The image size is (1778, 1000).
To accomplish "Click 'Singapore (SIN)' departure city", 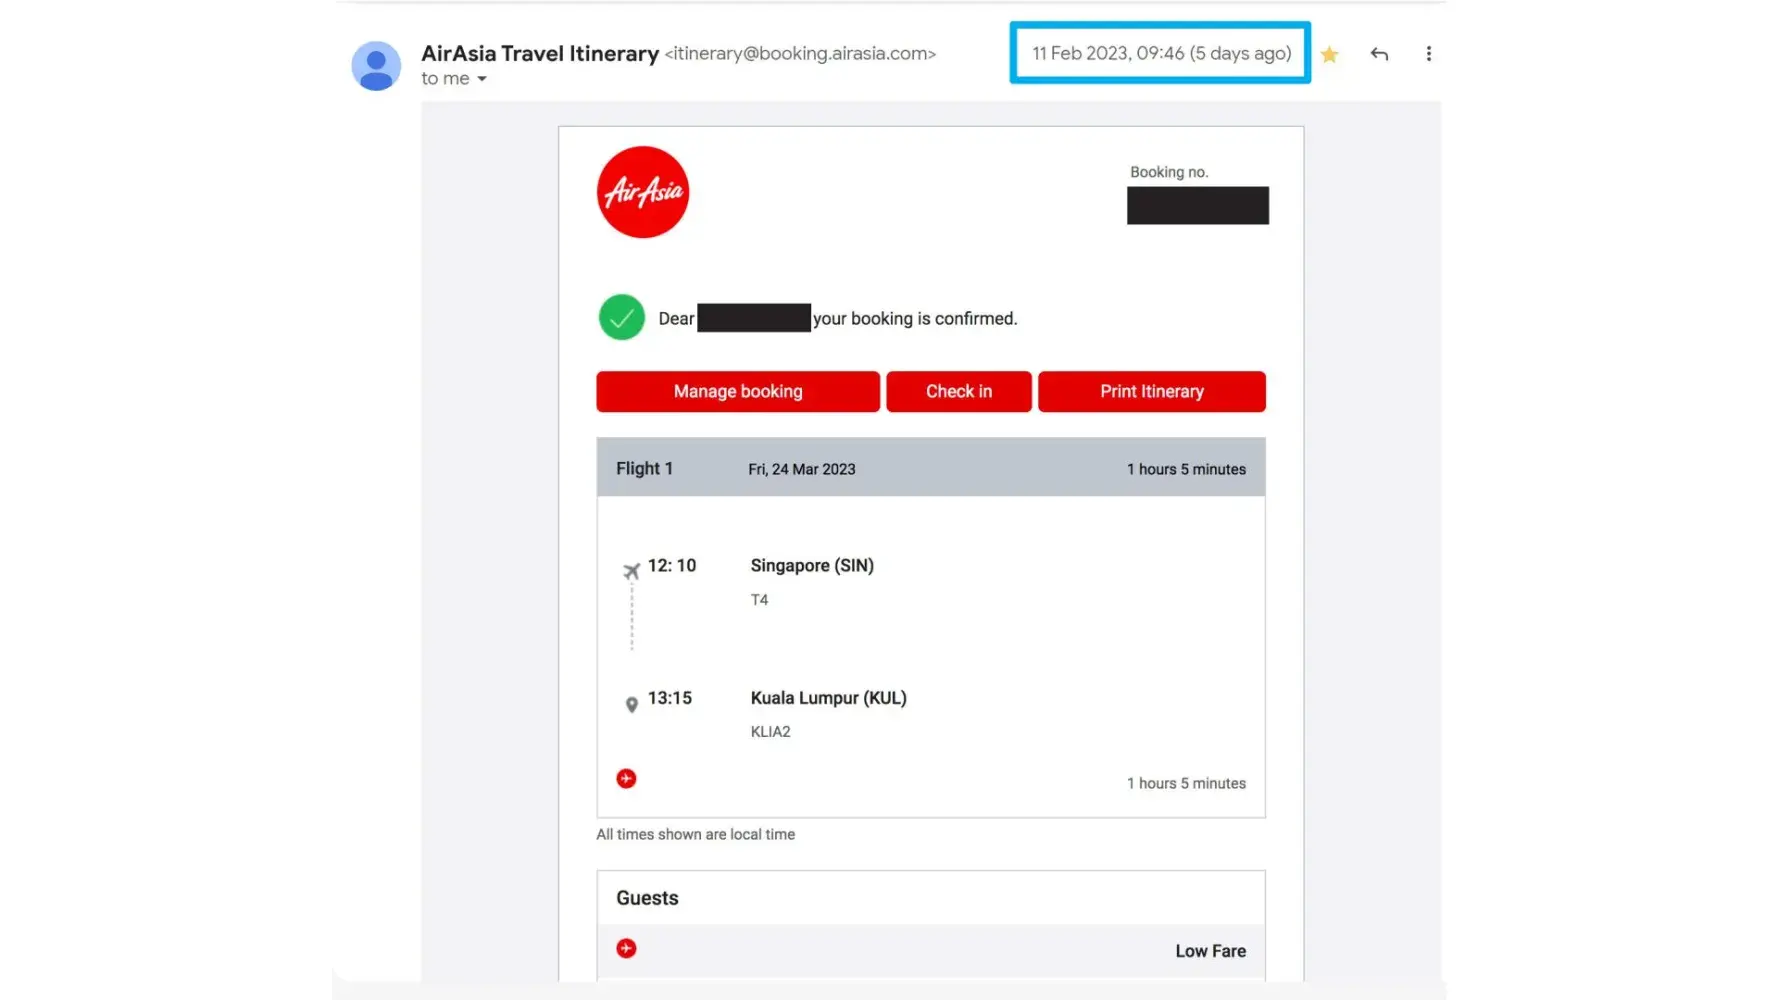I will click(812, 566).
